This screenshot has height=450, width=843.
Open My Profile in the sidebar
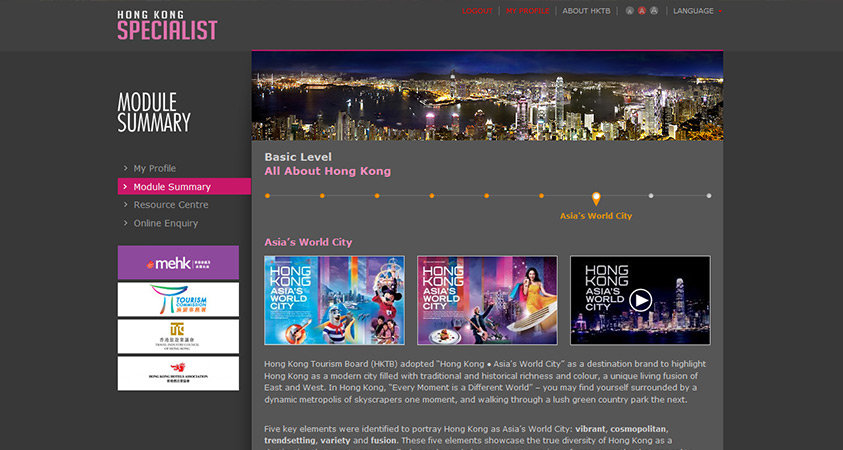(154, 168)
